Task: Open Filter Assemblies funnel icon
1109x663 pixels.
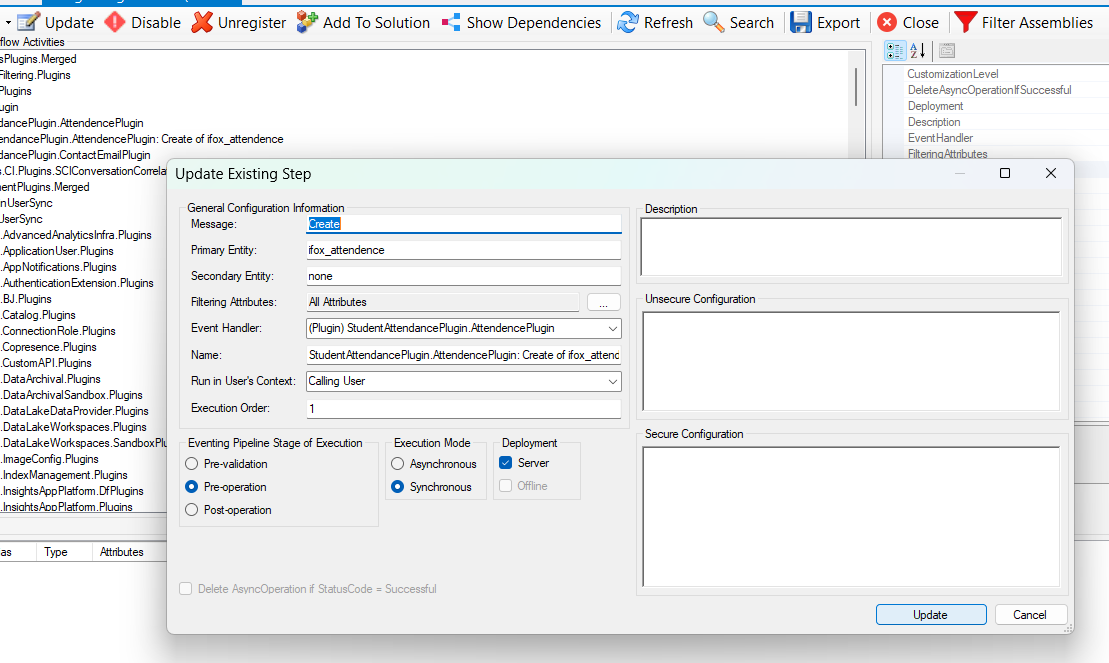Action: point(965,22)
